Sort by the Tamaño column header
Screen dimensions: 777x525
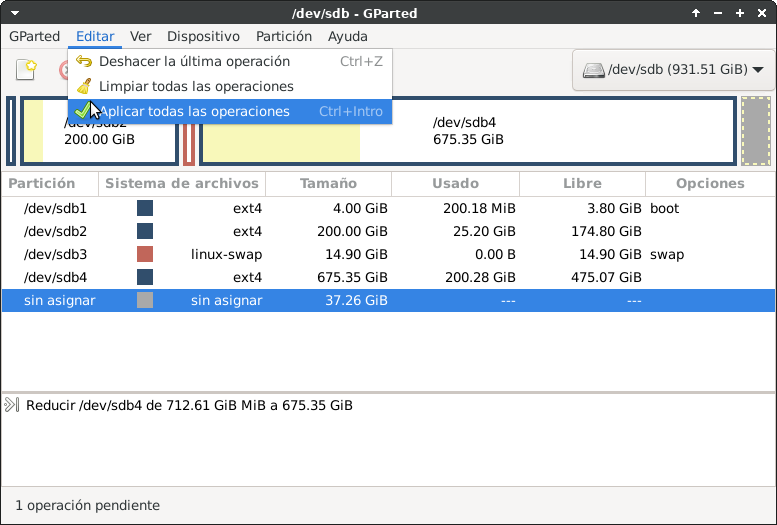[x=329, y=183]
